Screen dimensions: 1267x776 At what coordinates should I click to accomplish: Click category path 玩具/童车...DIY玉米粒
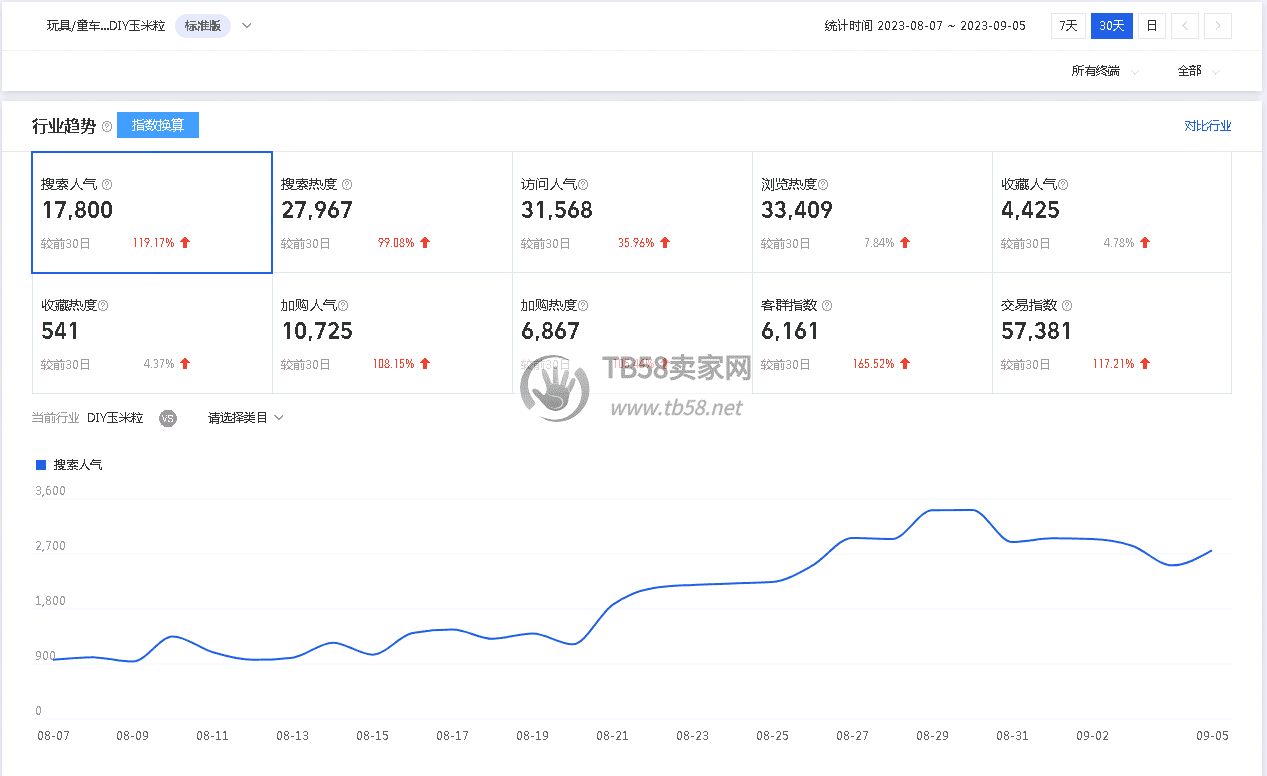[x=106, y=26]
